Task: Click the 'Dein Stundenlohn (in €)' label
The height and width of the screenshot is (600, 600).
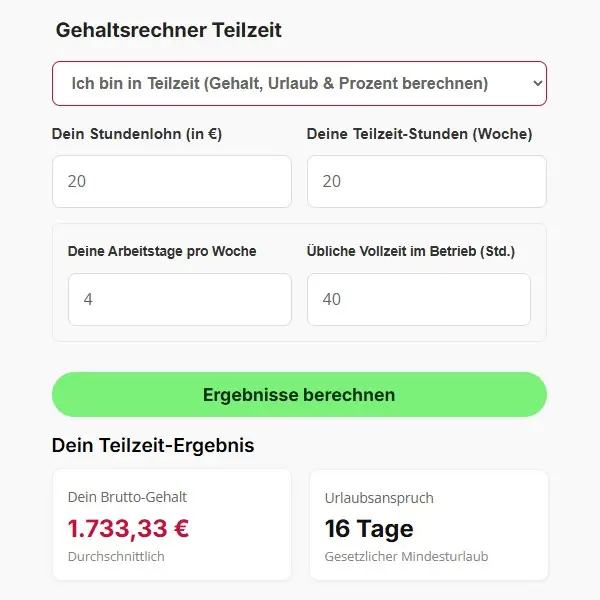Action: tap(137, 134)
